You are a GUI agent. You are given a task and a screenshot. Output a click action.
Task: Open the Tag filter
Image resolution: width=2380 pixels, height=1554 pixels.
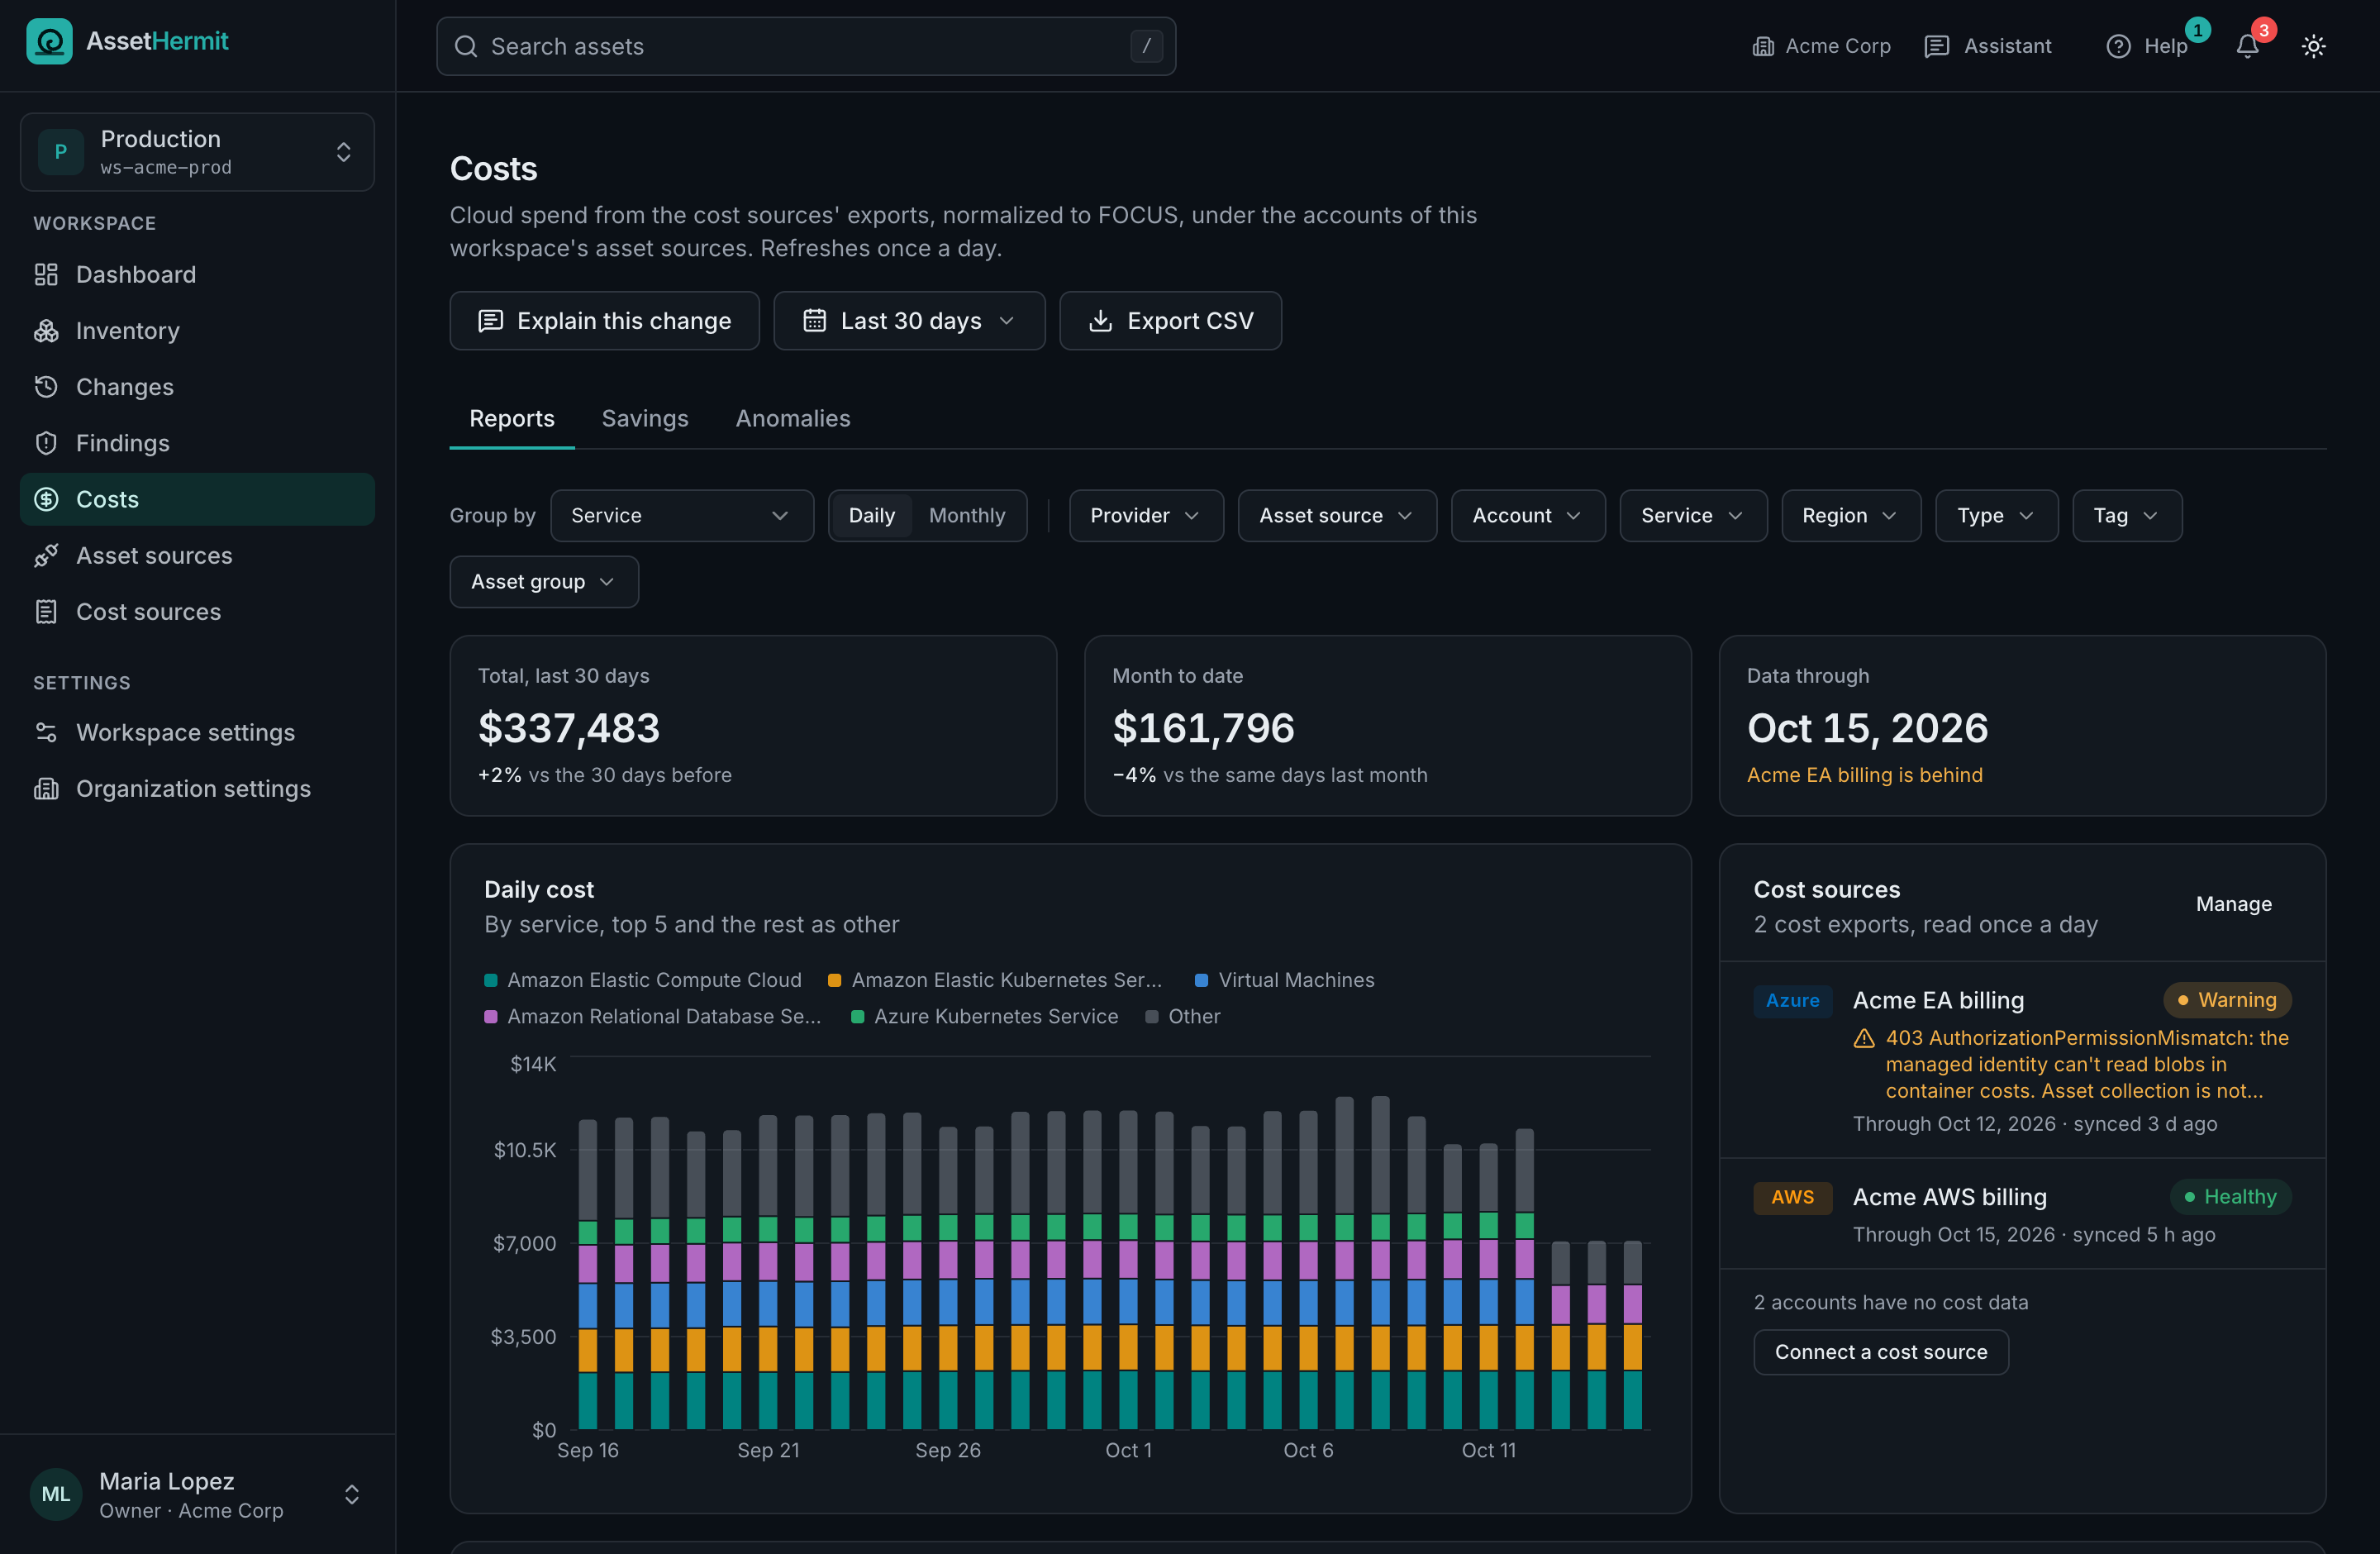click(2127, 515)
